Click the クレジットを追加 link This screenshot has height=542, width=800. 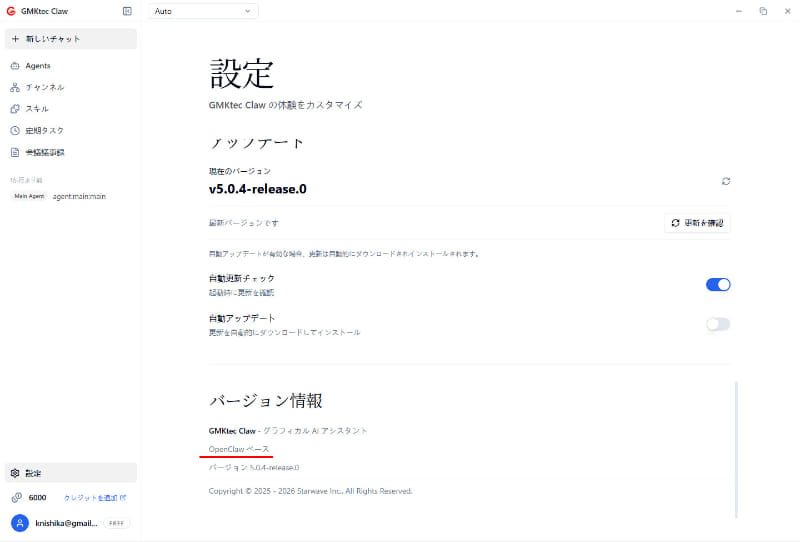[x=95, y=498]
